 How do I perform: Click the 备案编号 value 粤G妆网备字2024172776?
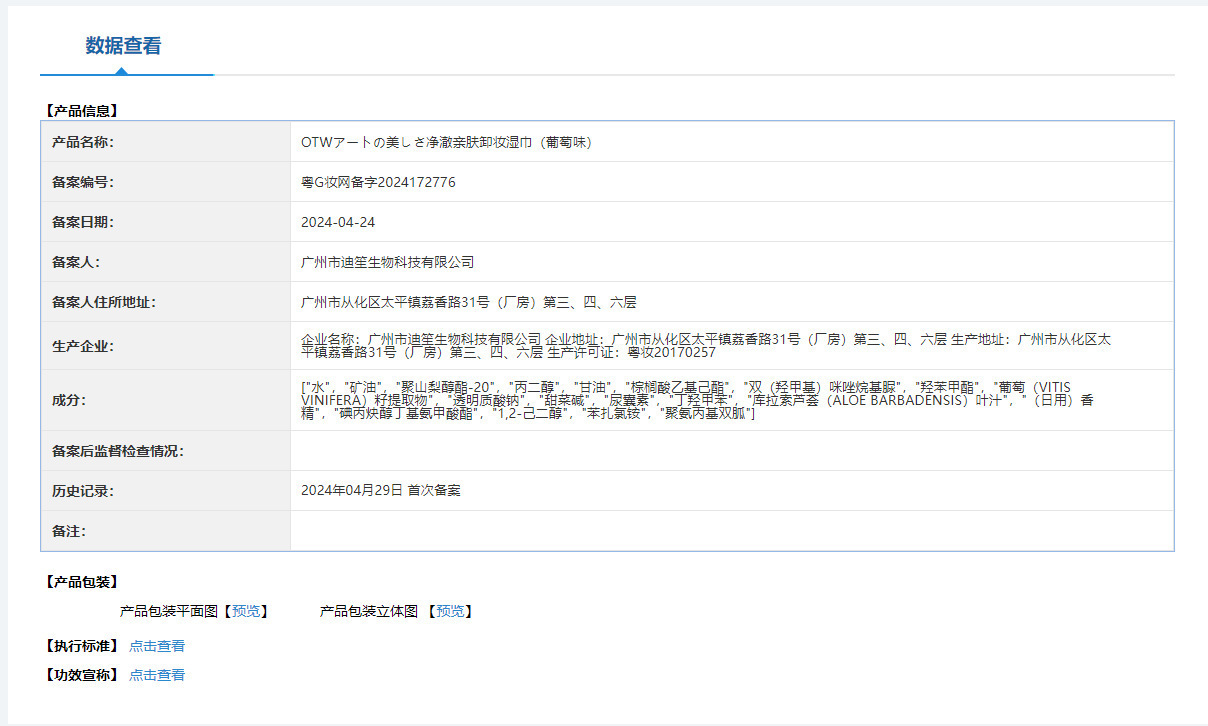378,182
